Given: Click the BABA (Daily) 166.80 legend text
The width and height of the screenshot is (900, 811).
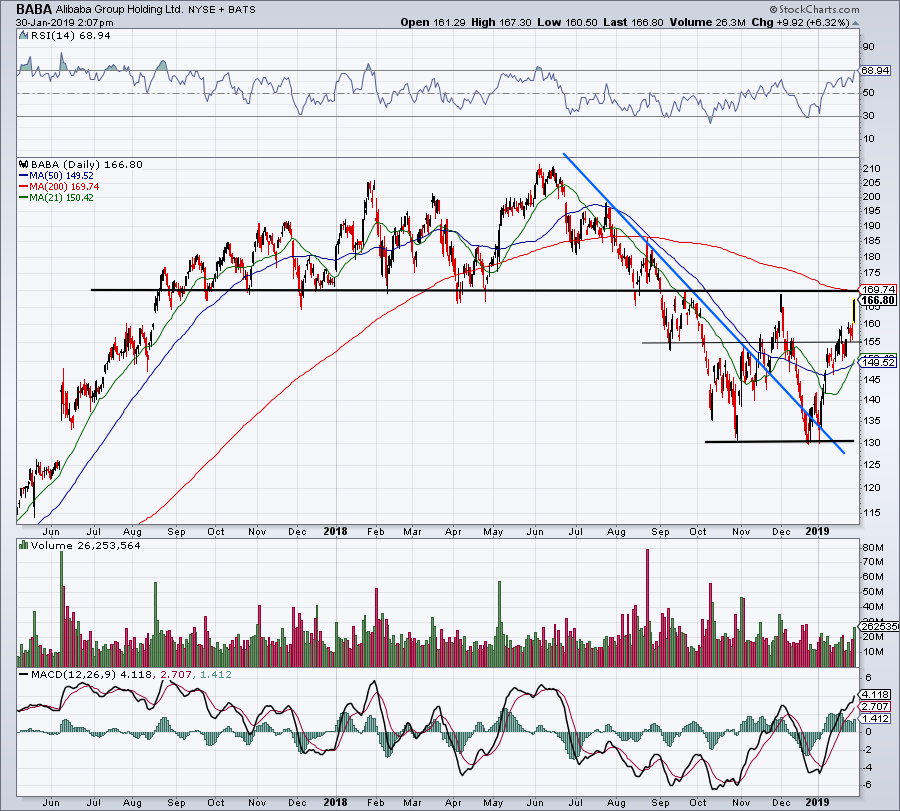Looking at the screenshot, I should pyautogui.click(x=86, y=164).
